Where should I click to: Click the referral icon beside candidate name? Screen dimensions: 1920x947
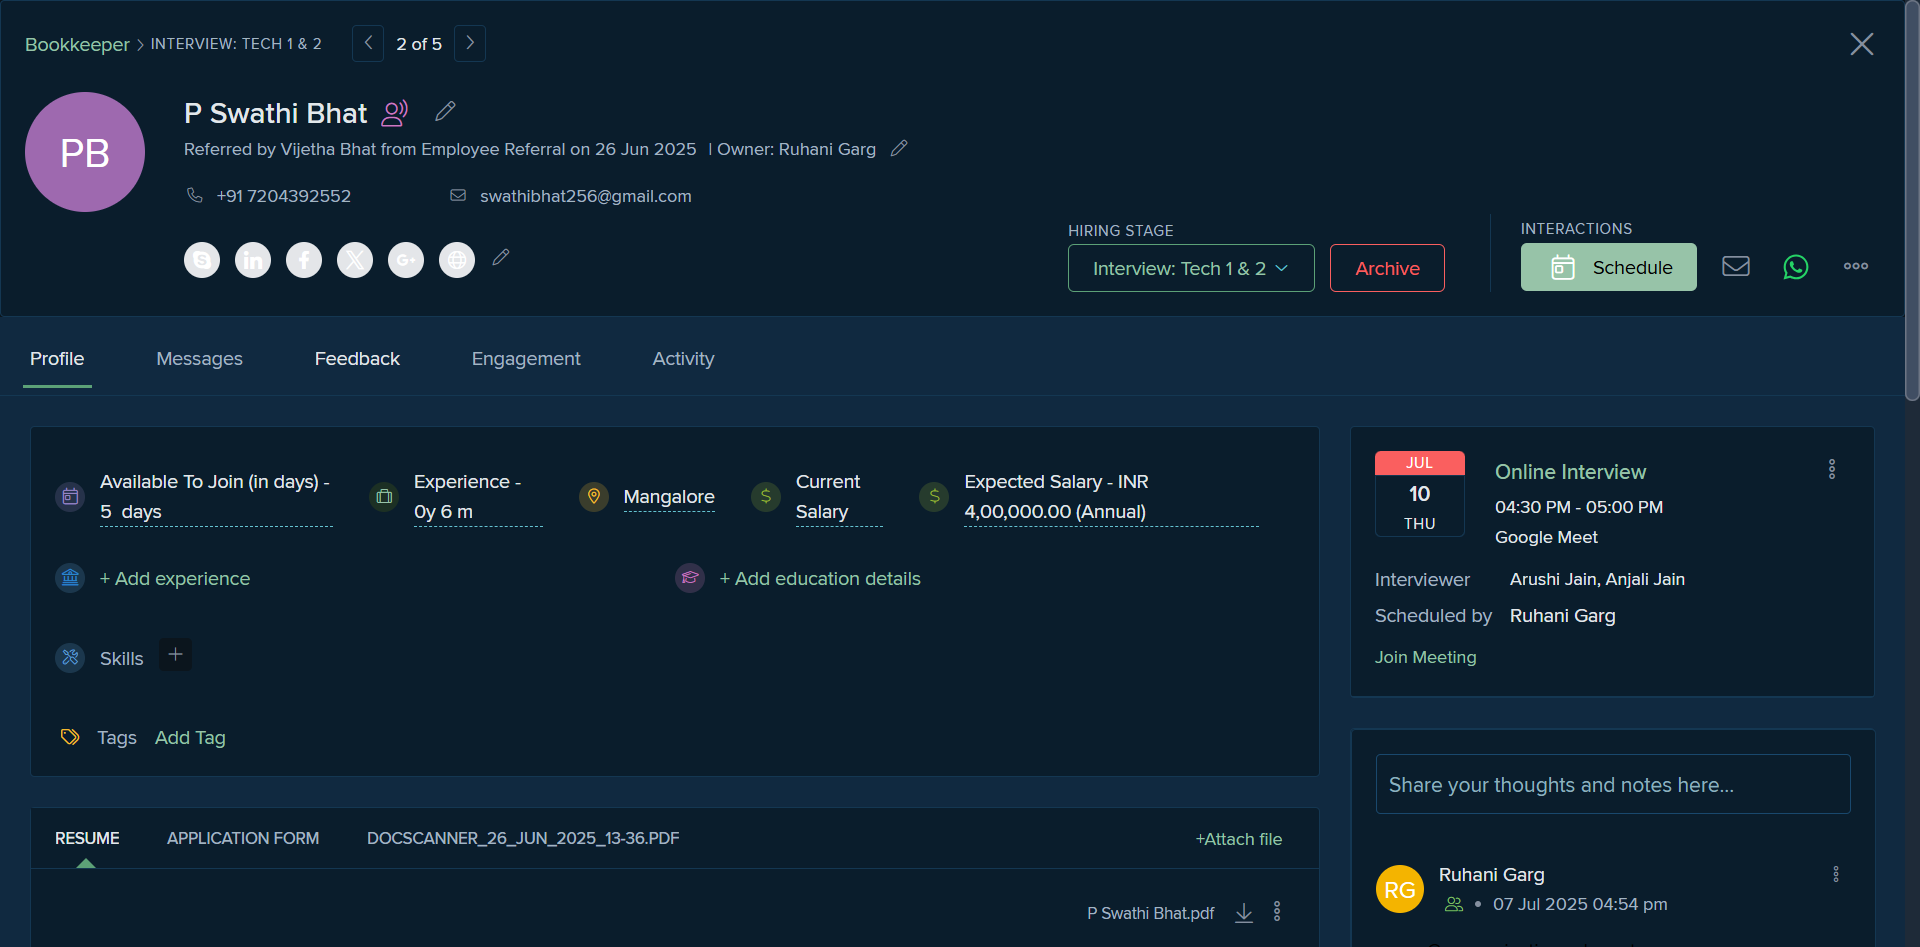395,113
